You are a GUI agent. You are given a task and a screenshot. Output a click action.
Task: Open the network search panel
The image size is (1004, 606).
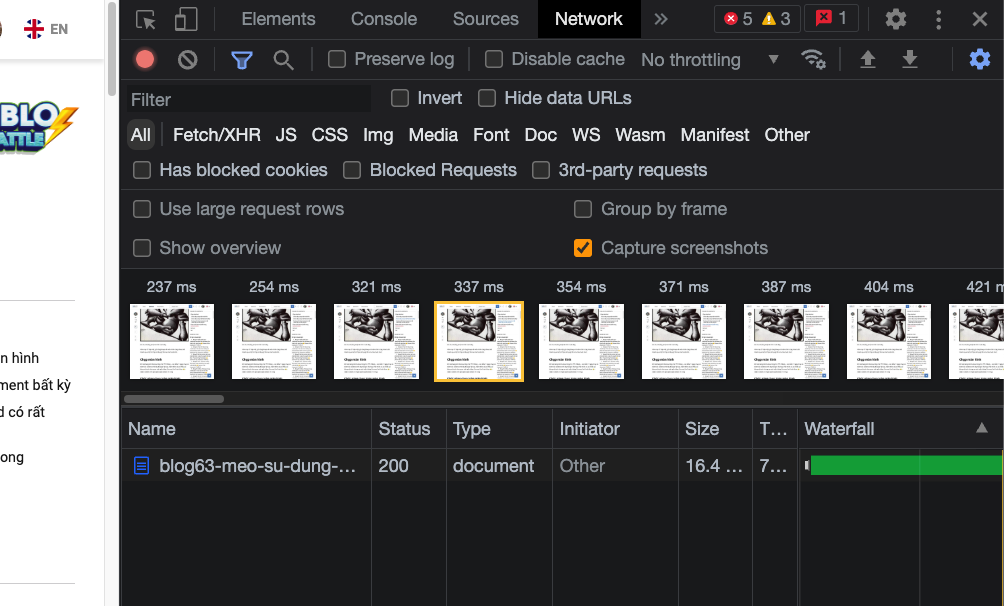283,59
